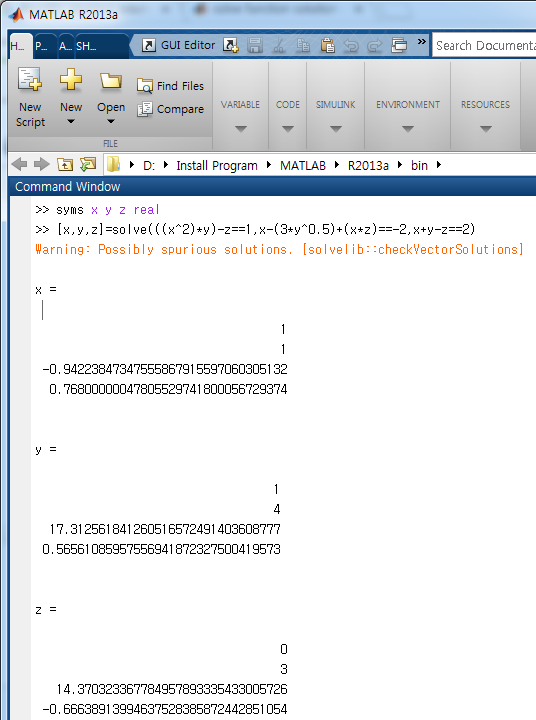Open the New dropdown arrow

coord(71,122)
